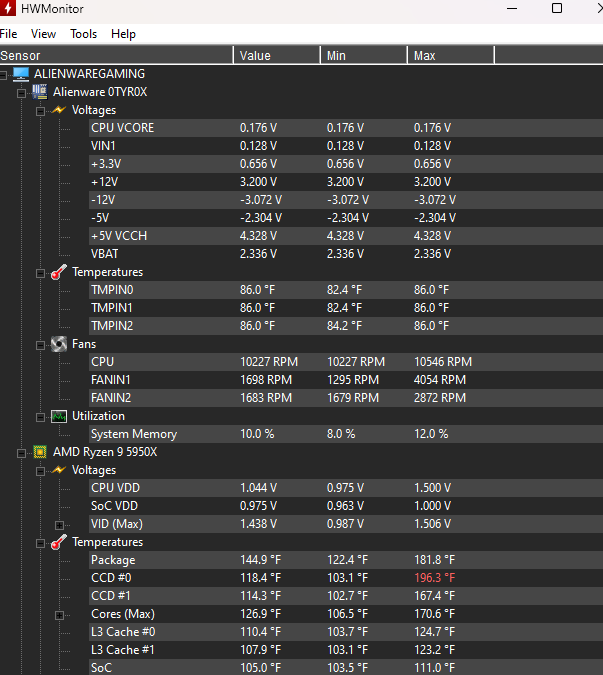
Task: Select the System Memory utilization row
Action: click(346, 434)
